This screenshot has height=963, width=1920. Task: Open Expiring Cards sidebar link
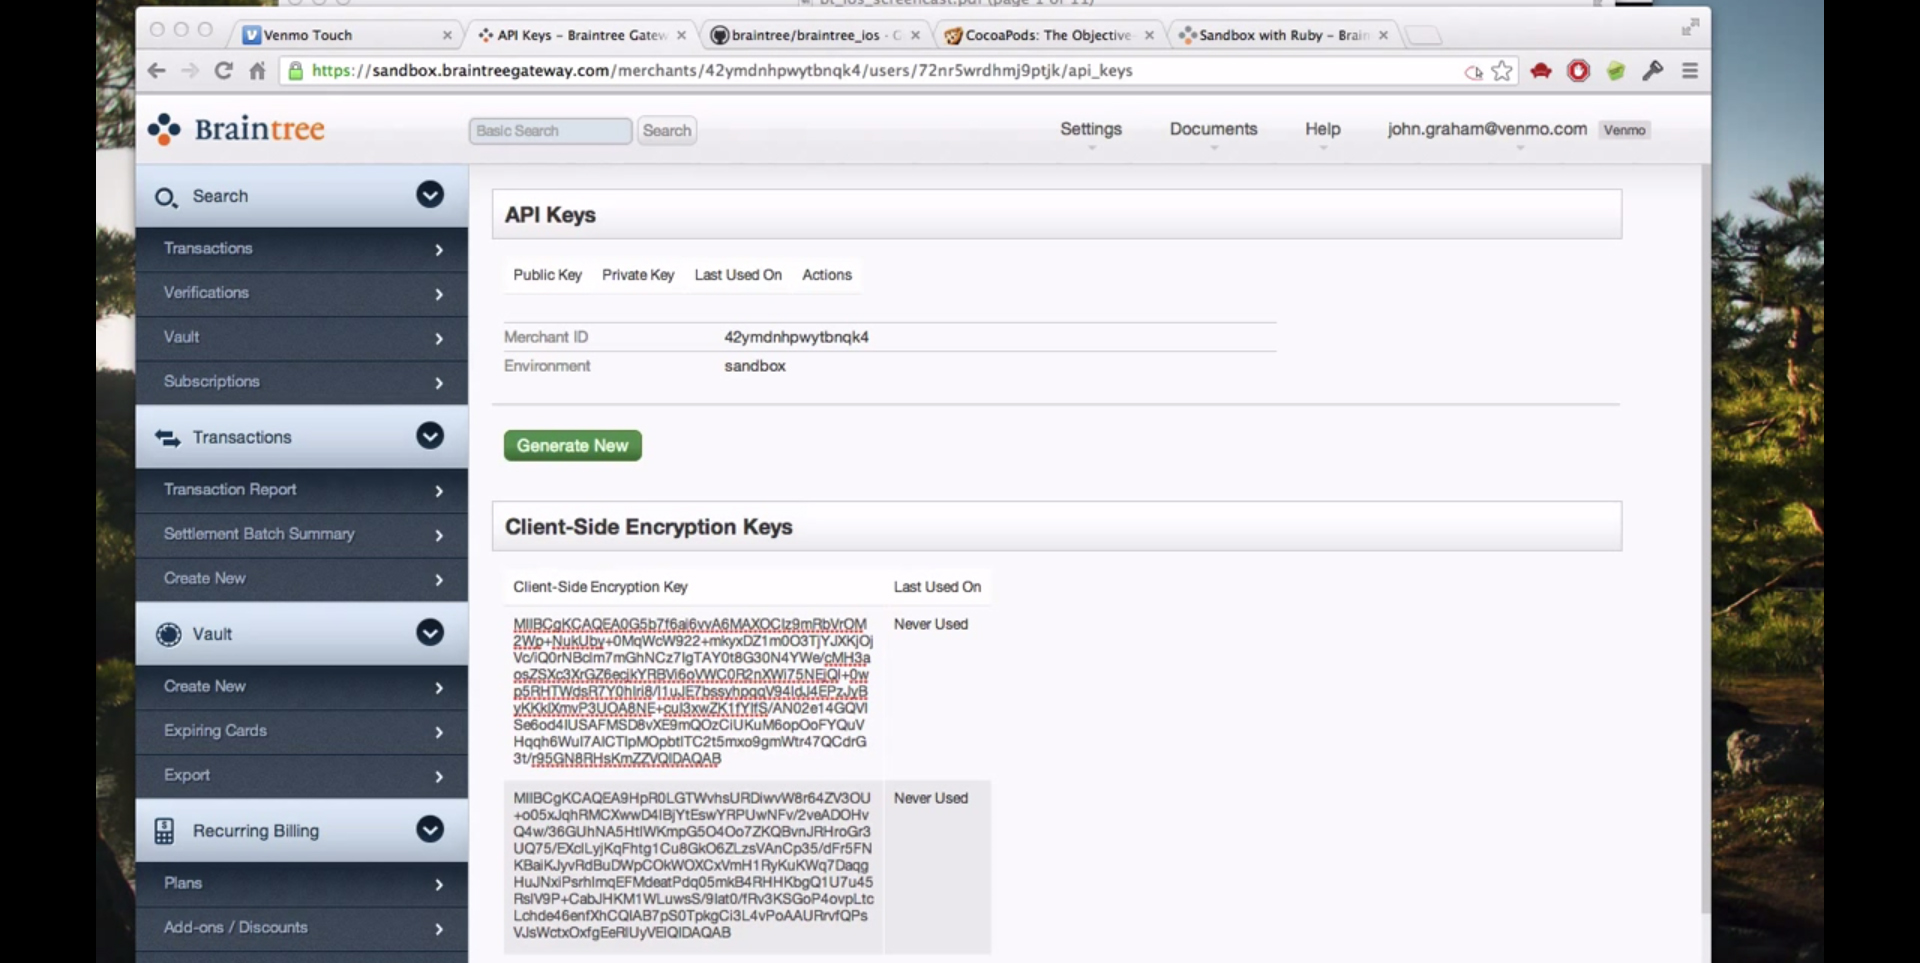tap(302, 731)
